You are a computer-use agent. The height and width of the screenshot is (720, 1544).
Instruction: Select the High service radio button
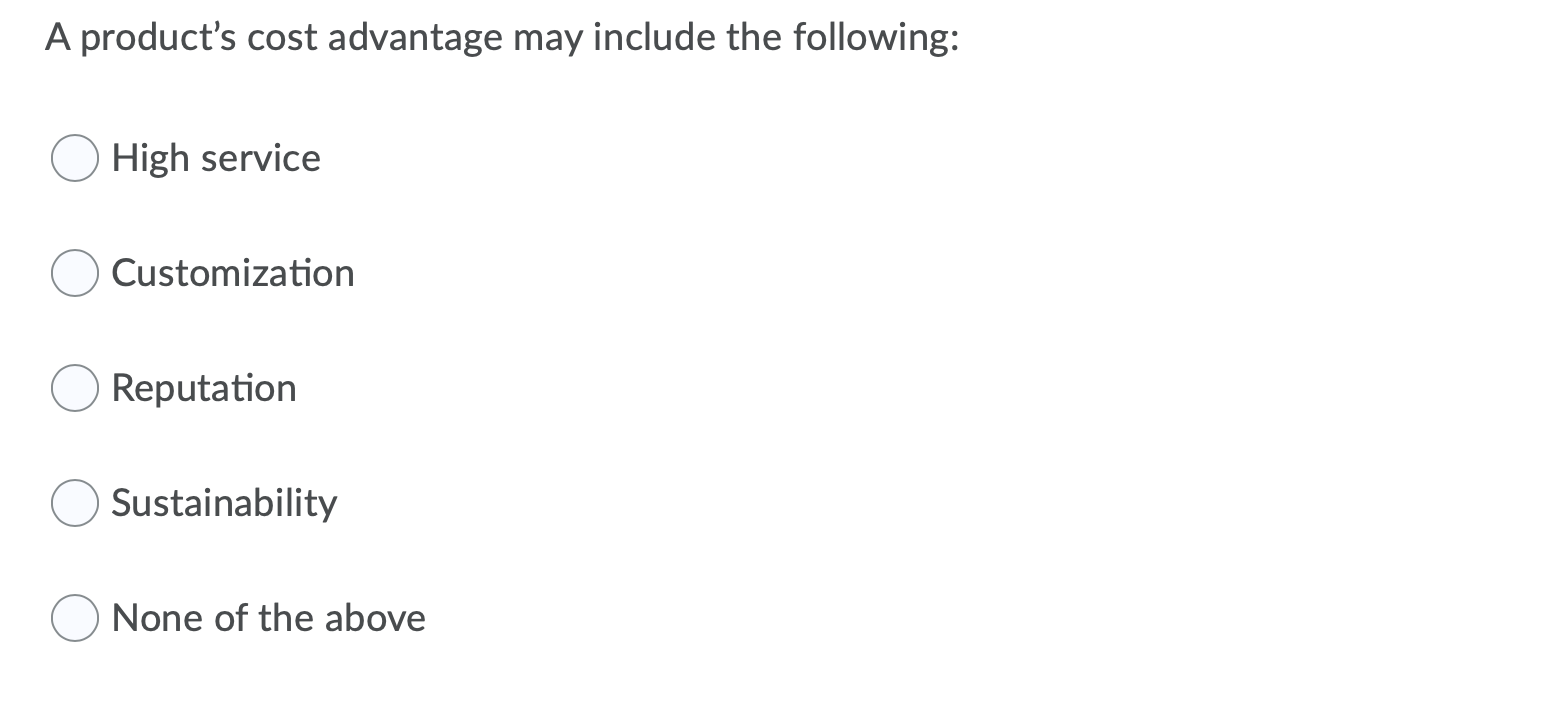tap(74, 157)
